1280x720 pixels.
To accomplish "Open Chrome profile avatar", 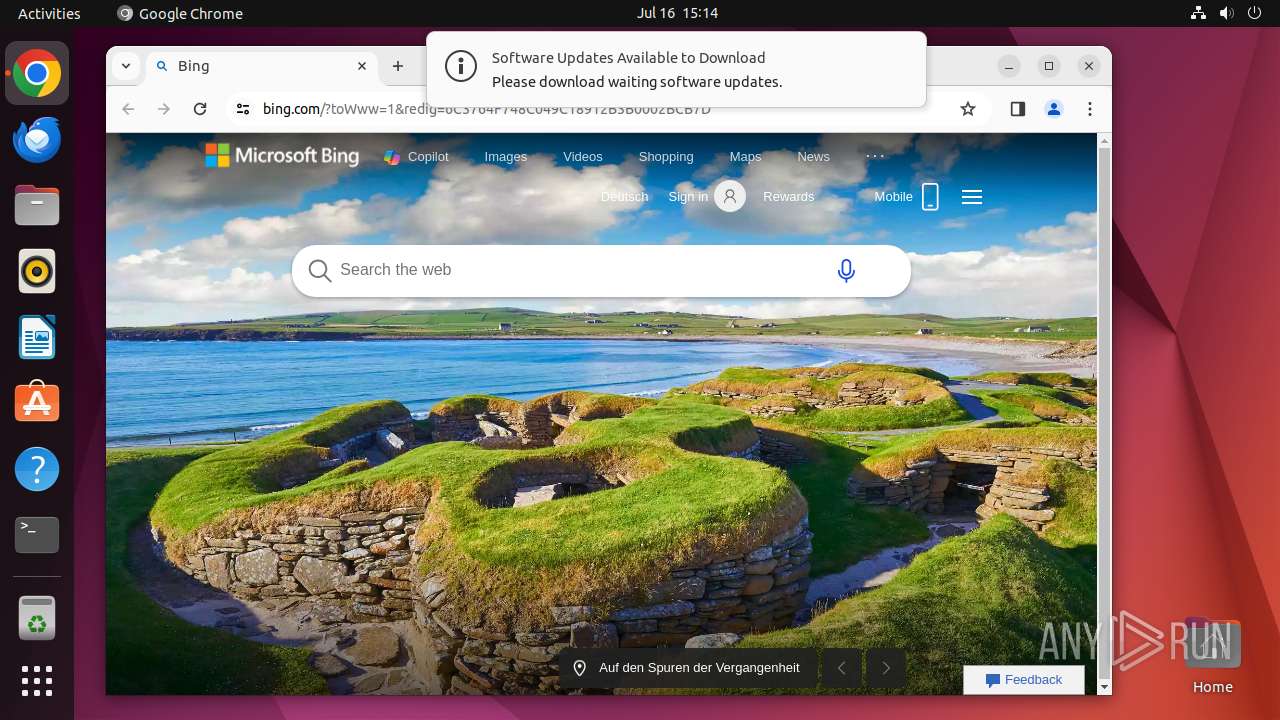I will click(x=1054, y=109).
